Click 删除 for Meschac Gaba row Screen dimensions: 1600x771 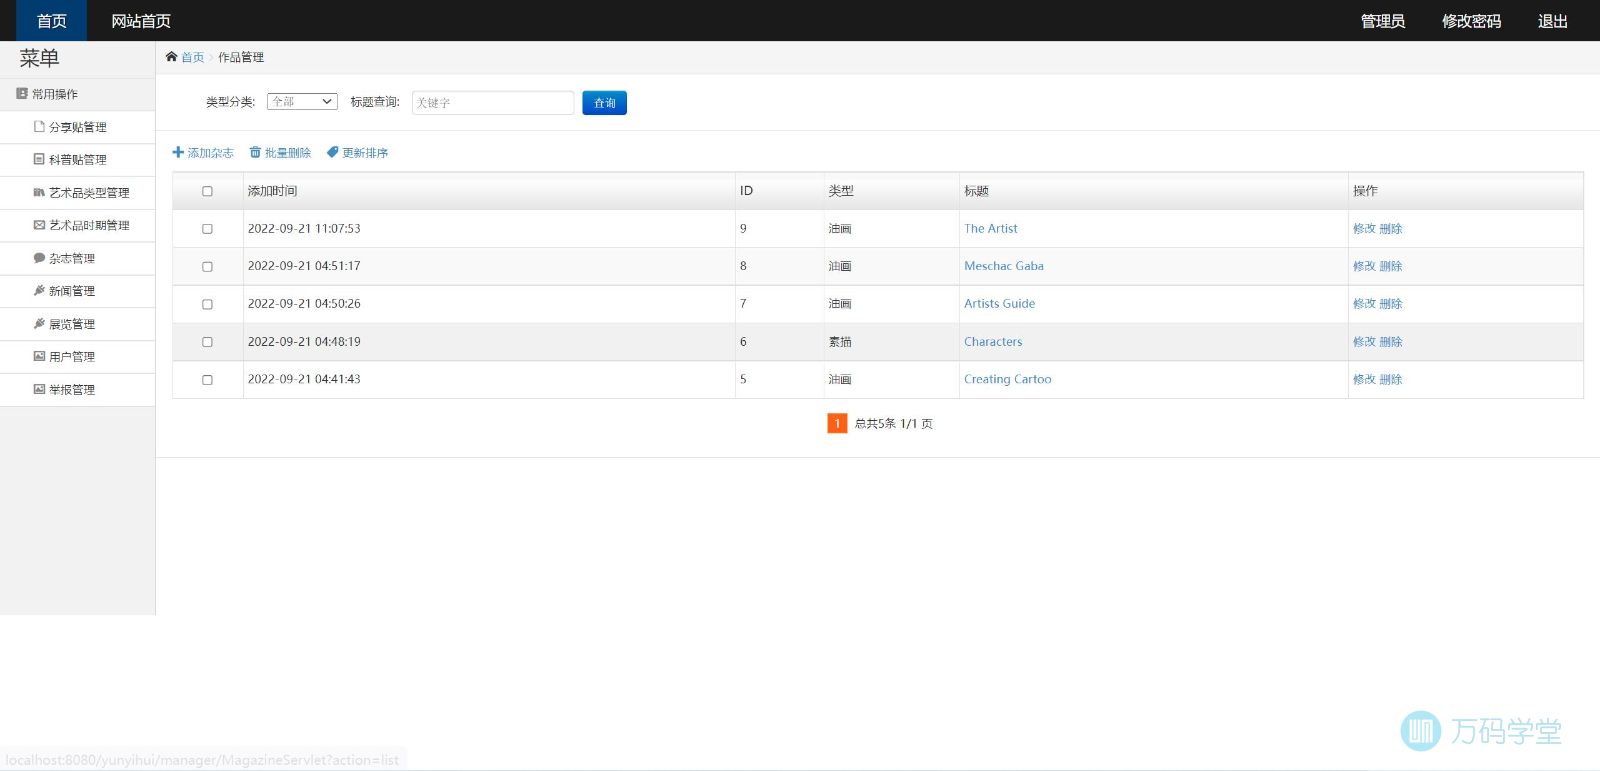(1391, 266)
